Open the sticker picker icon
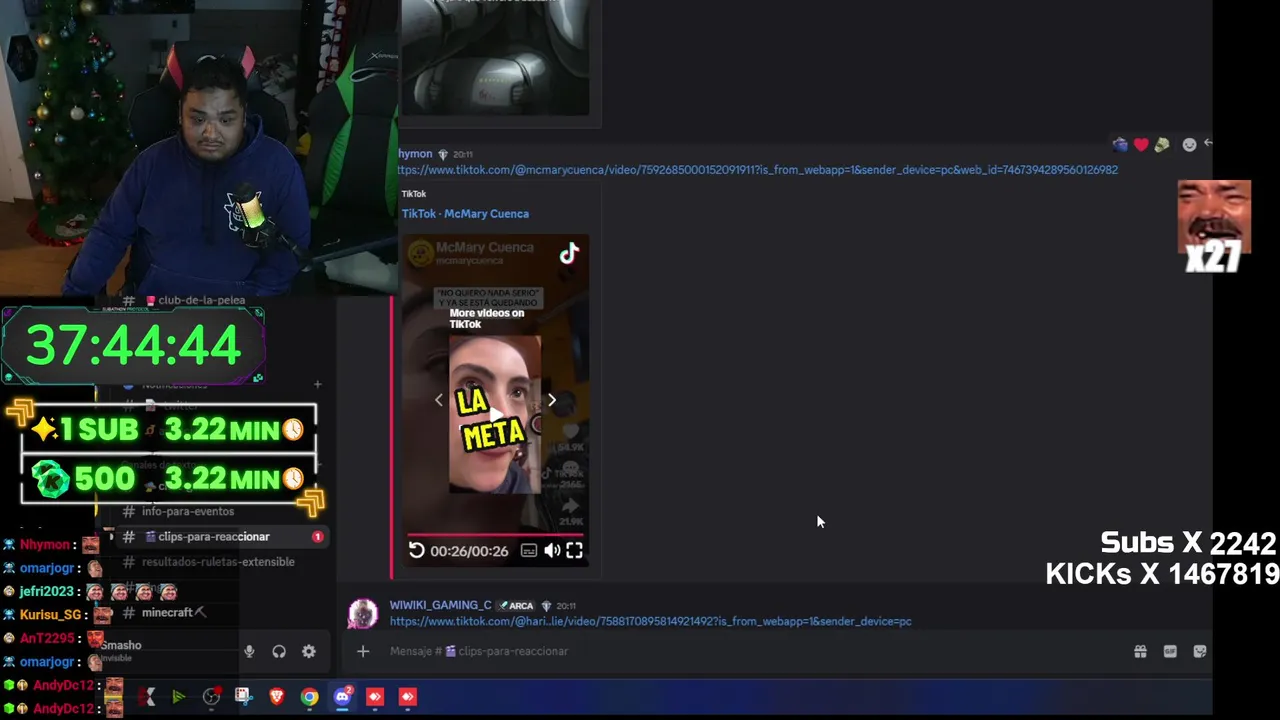The width and height of the screenshot is (1280, 720). tap(1200, 651)
